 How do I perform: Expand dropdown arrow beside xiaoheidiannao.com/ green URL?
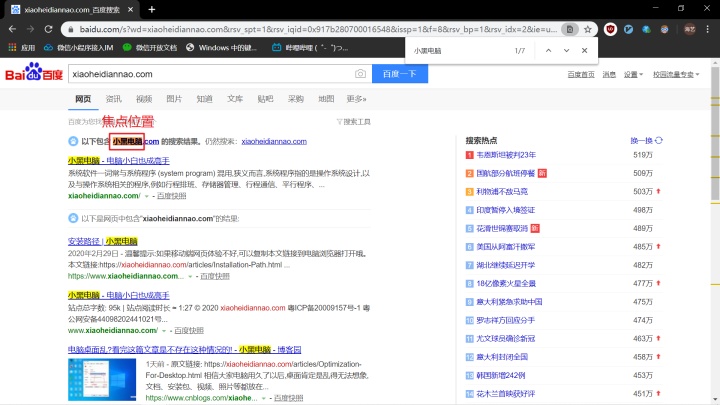146,196
